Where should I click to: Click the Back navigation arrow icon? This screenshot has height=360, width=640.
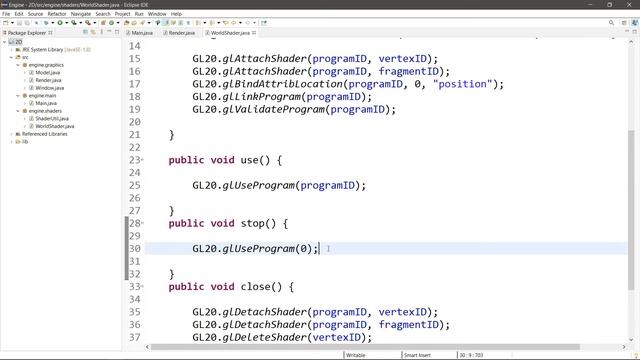(x=233, y=23)
